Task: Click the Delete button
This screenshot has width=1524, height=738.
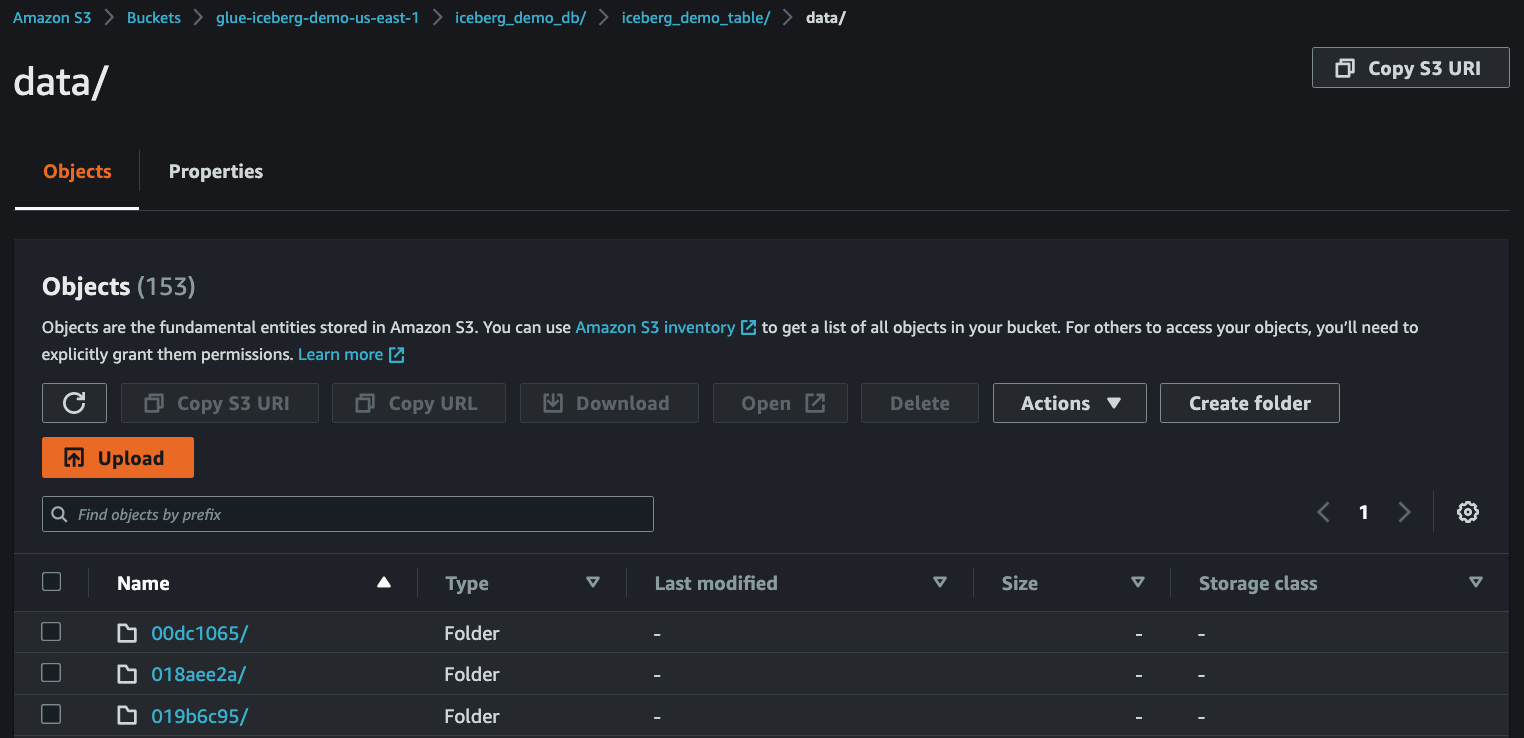Action: click(x=919, y=403)
